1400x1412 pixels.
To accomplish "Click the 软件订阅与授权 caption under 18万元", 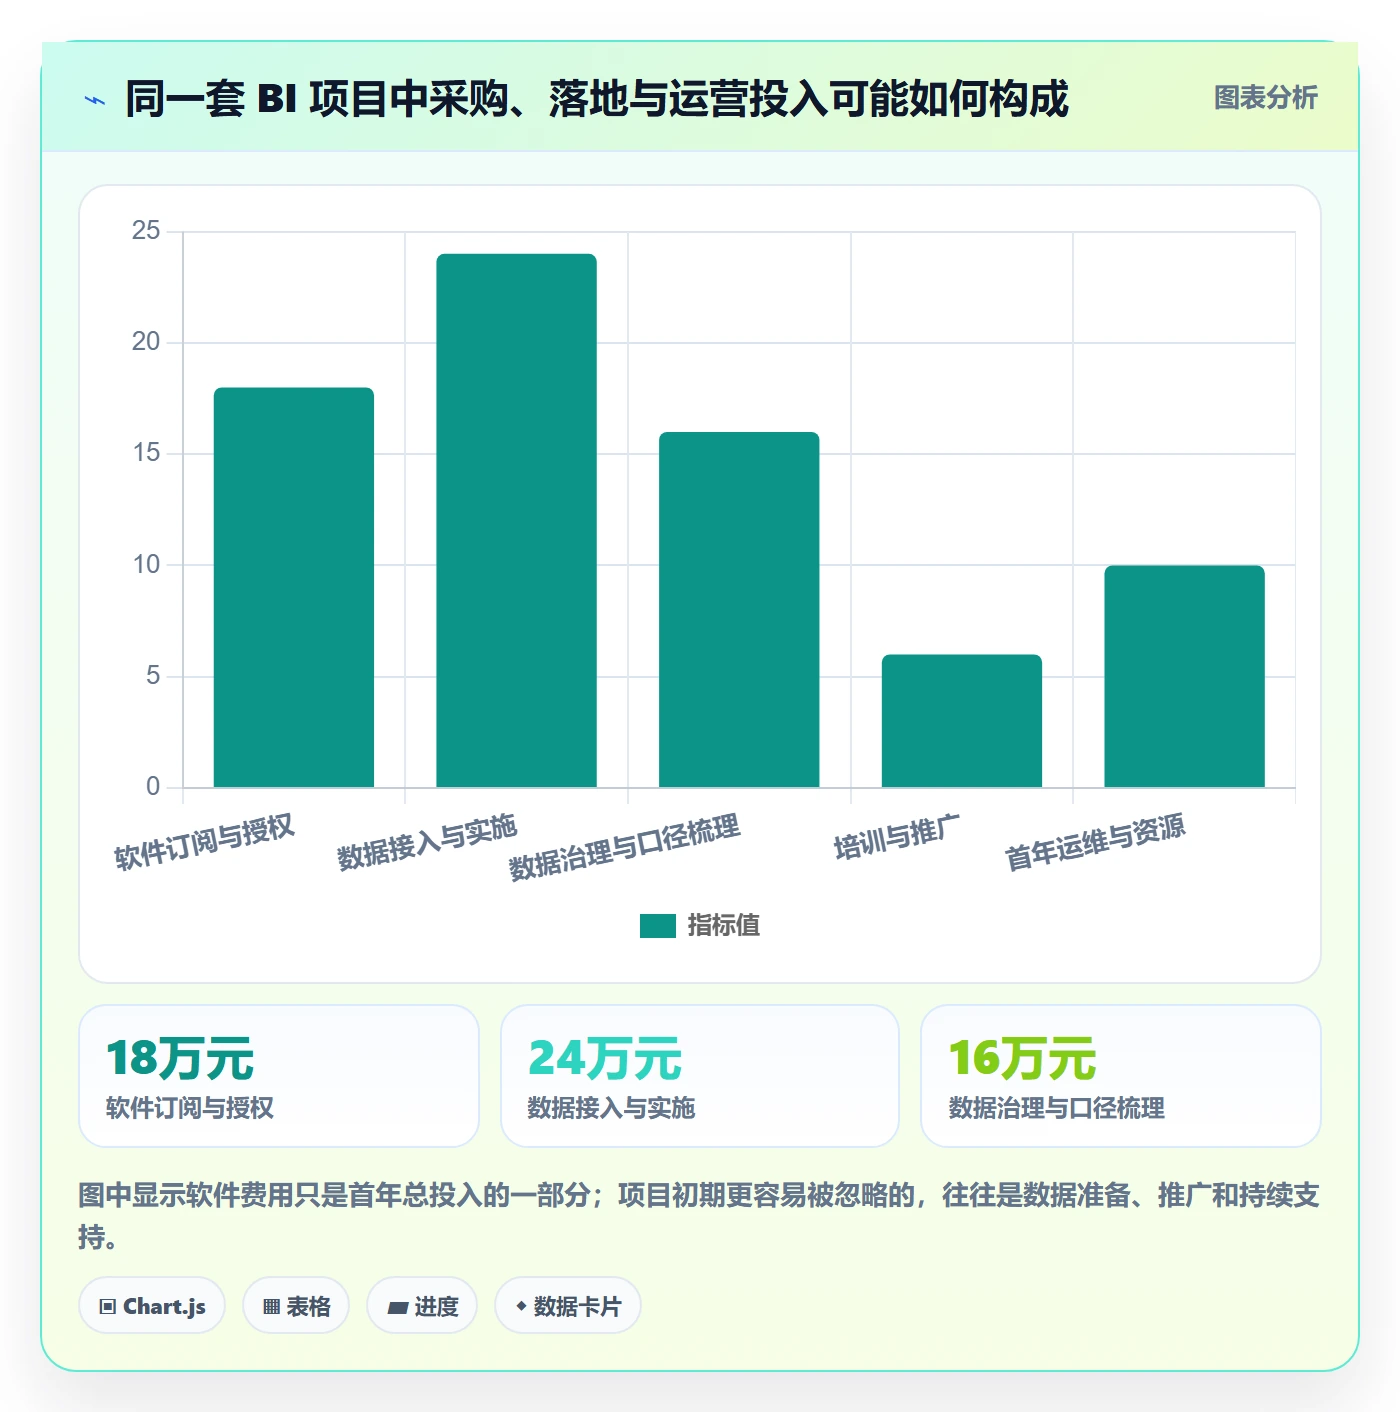I will pos(190,1108).
